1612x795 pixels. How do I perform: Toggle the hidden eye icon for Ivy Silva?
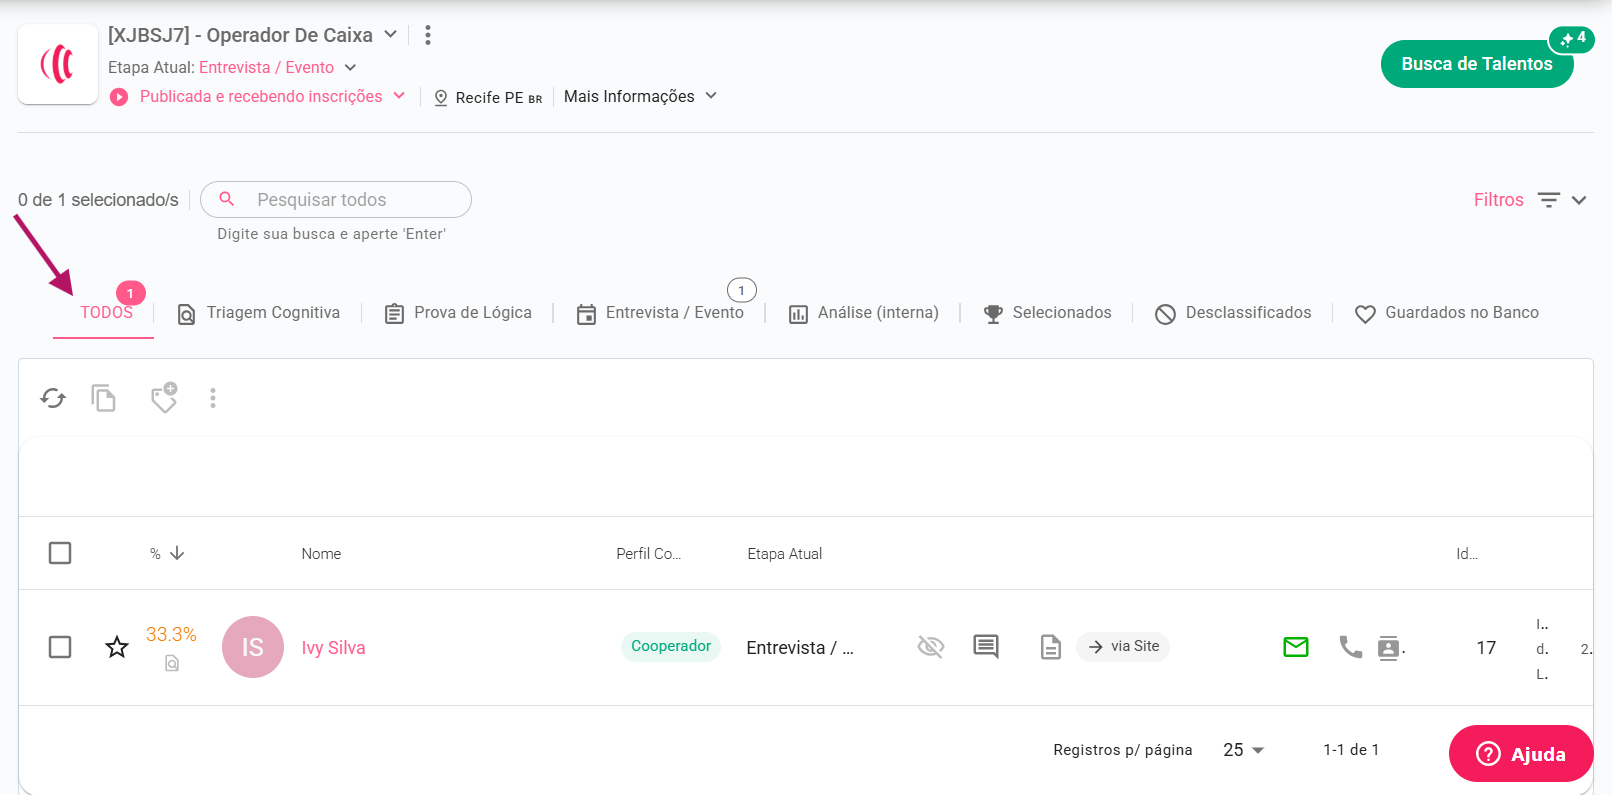pyautogui.click(x=931, y=647)
